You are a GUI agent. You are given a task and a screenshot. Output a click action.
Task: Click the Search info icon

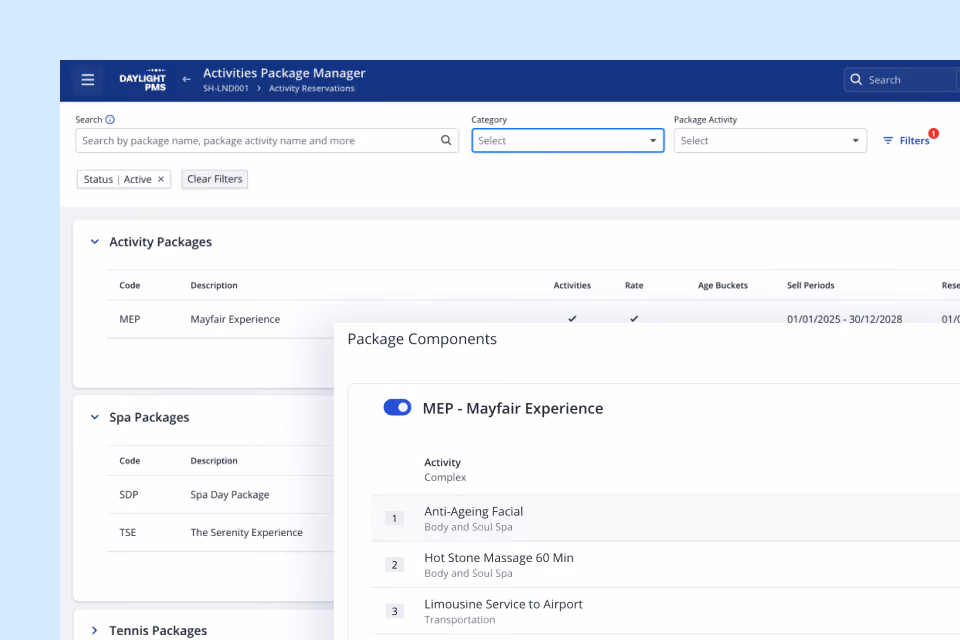click(110, 119)
